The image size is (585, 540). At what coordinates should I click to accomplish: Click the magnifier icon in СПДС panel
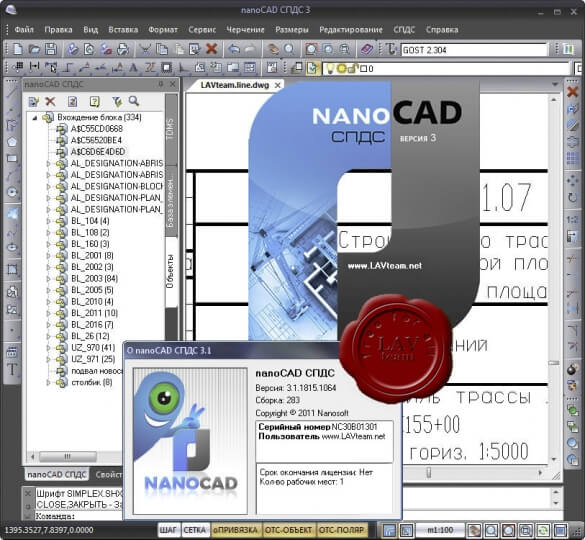click(x=134, y=101)
